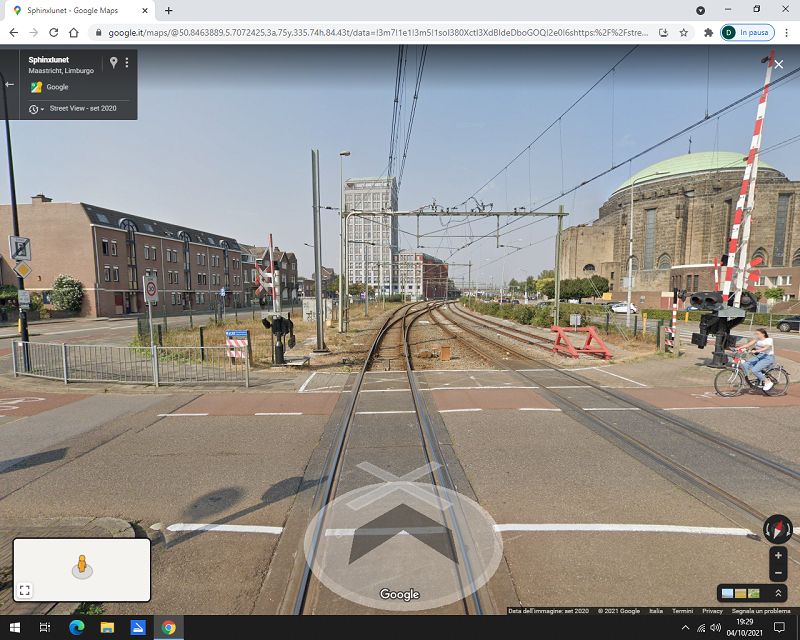800x640 pixels.
Task: Close Street View with the X button
Action: [778, 65]
